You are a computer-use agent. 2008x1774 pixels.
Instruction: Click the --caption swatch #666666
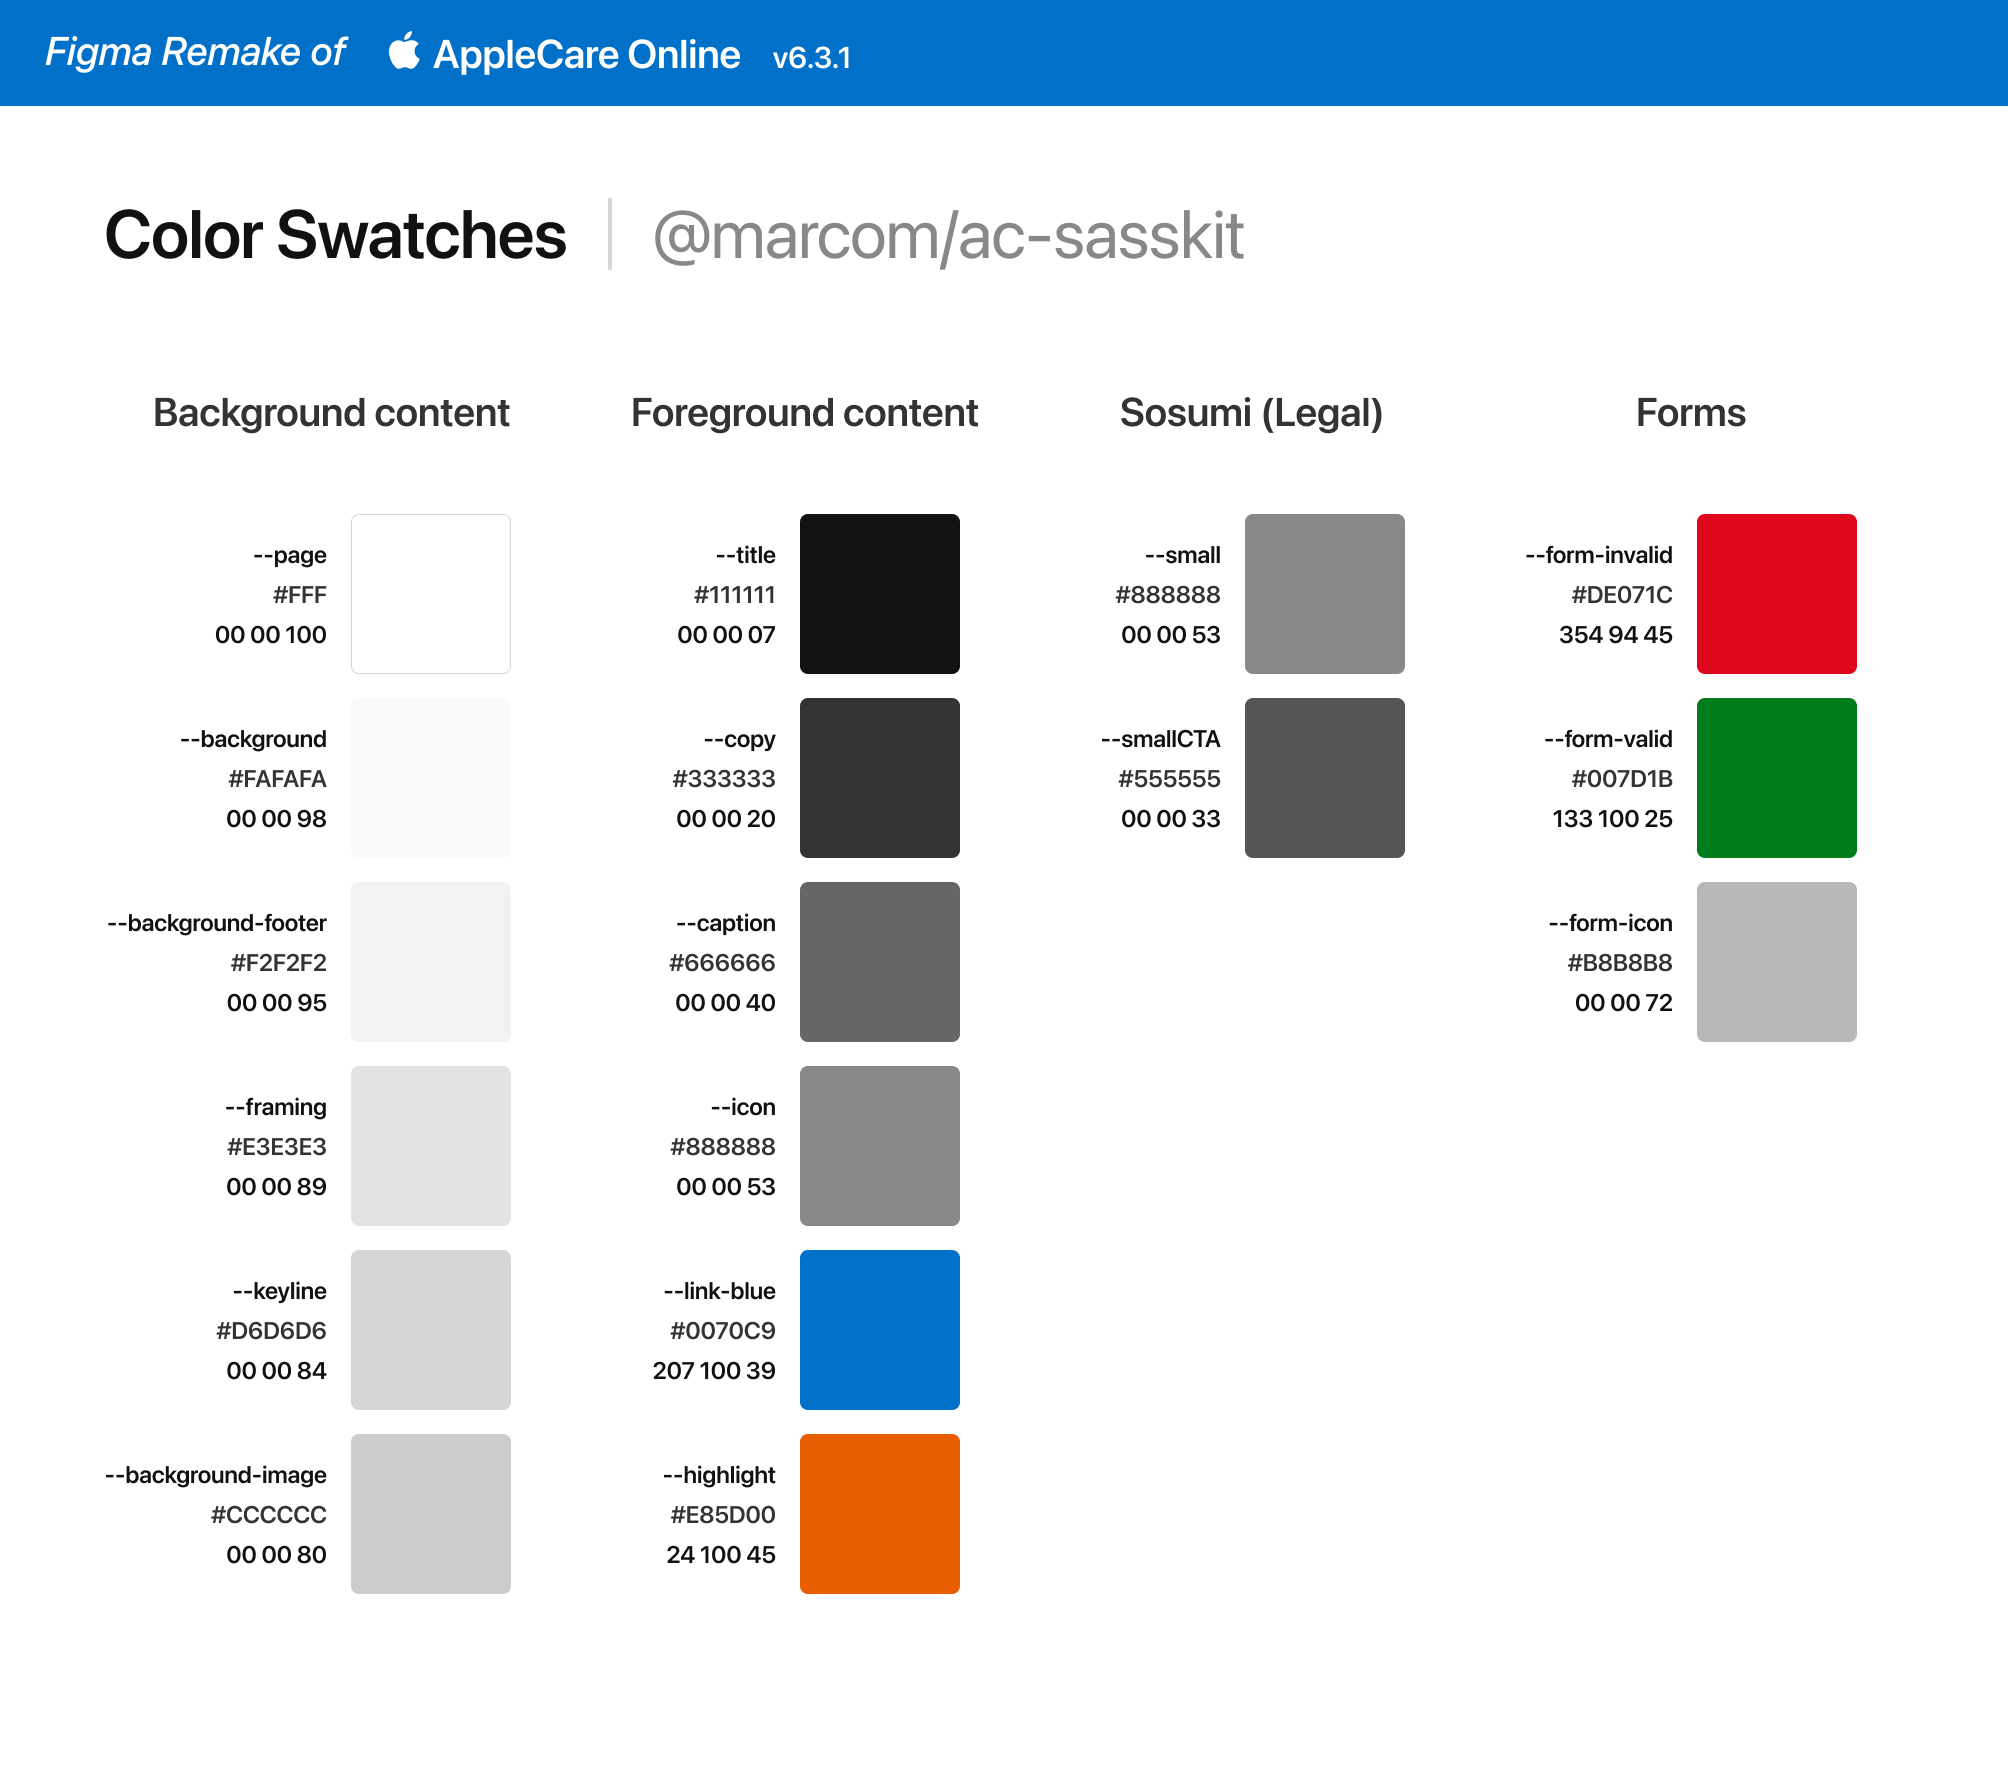879,961
